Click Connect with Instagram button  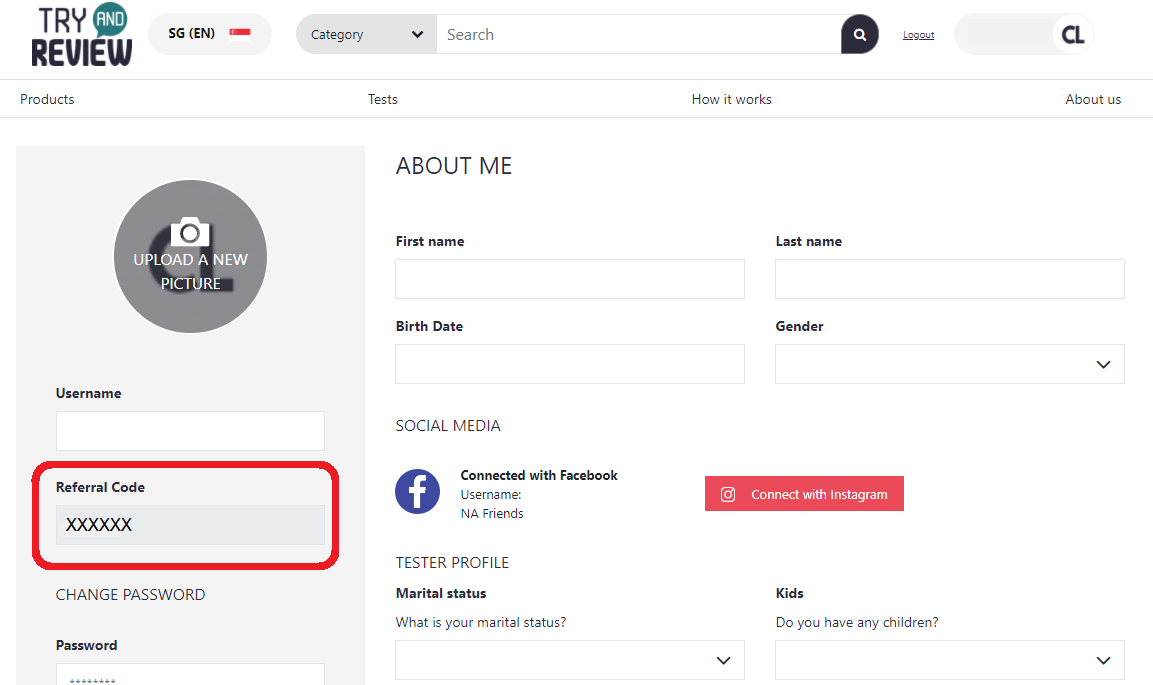(x=804, y=494)
